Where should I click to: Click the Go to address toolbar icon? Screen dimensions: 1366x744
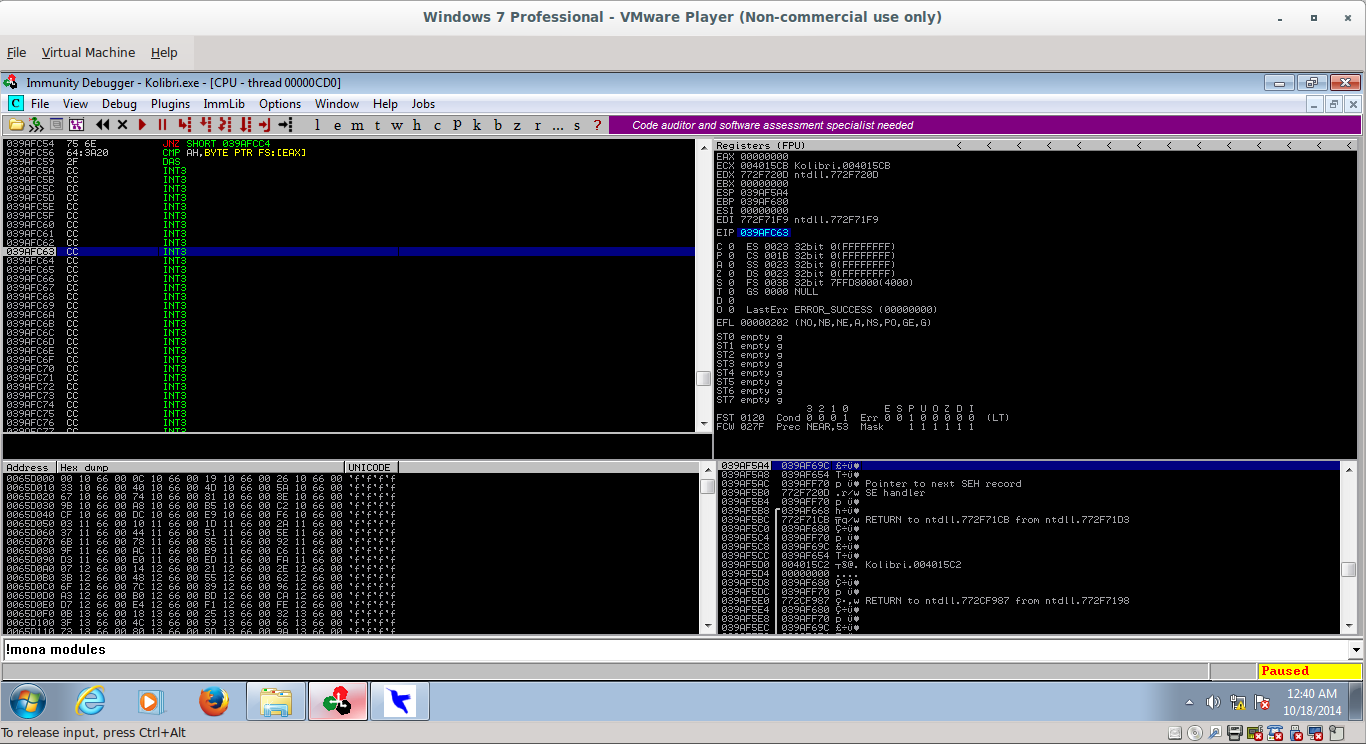point(285,125)
